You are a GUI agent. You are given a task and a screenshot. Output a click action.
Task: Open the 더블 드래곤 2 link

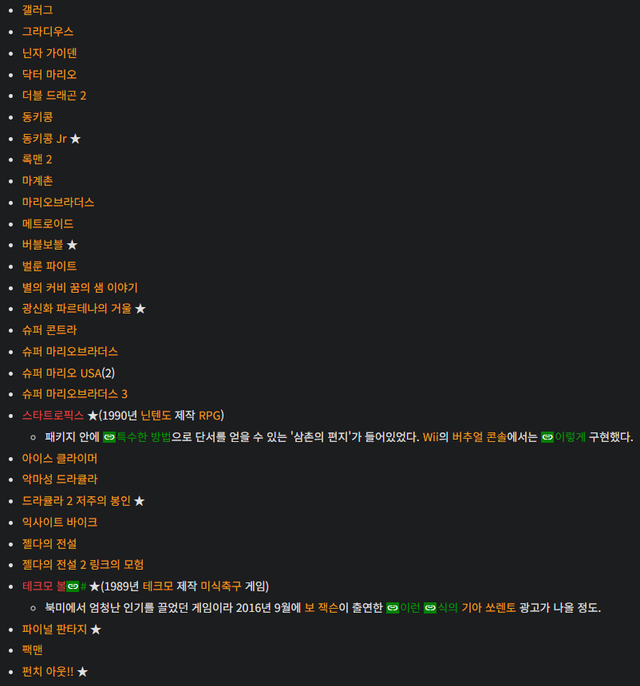pyautogui.click(x=54, y=96)
